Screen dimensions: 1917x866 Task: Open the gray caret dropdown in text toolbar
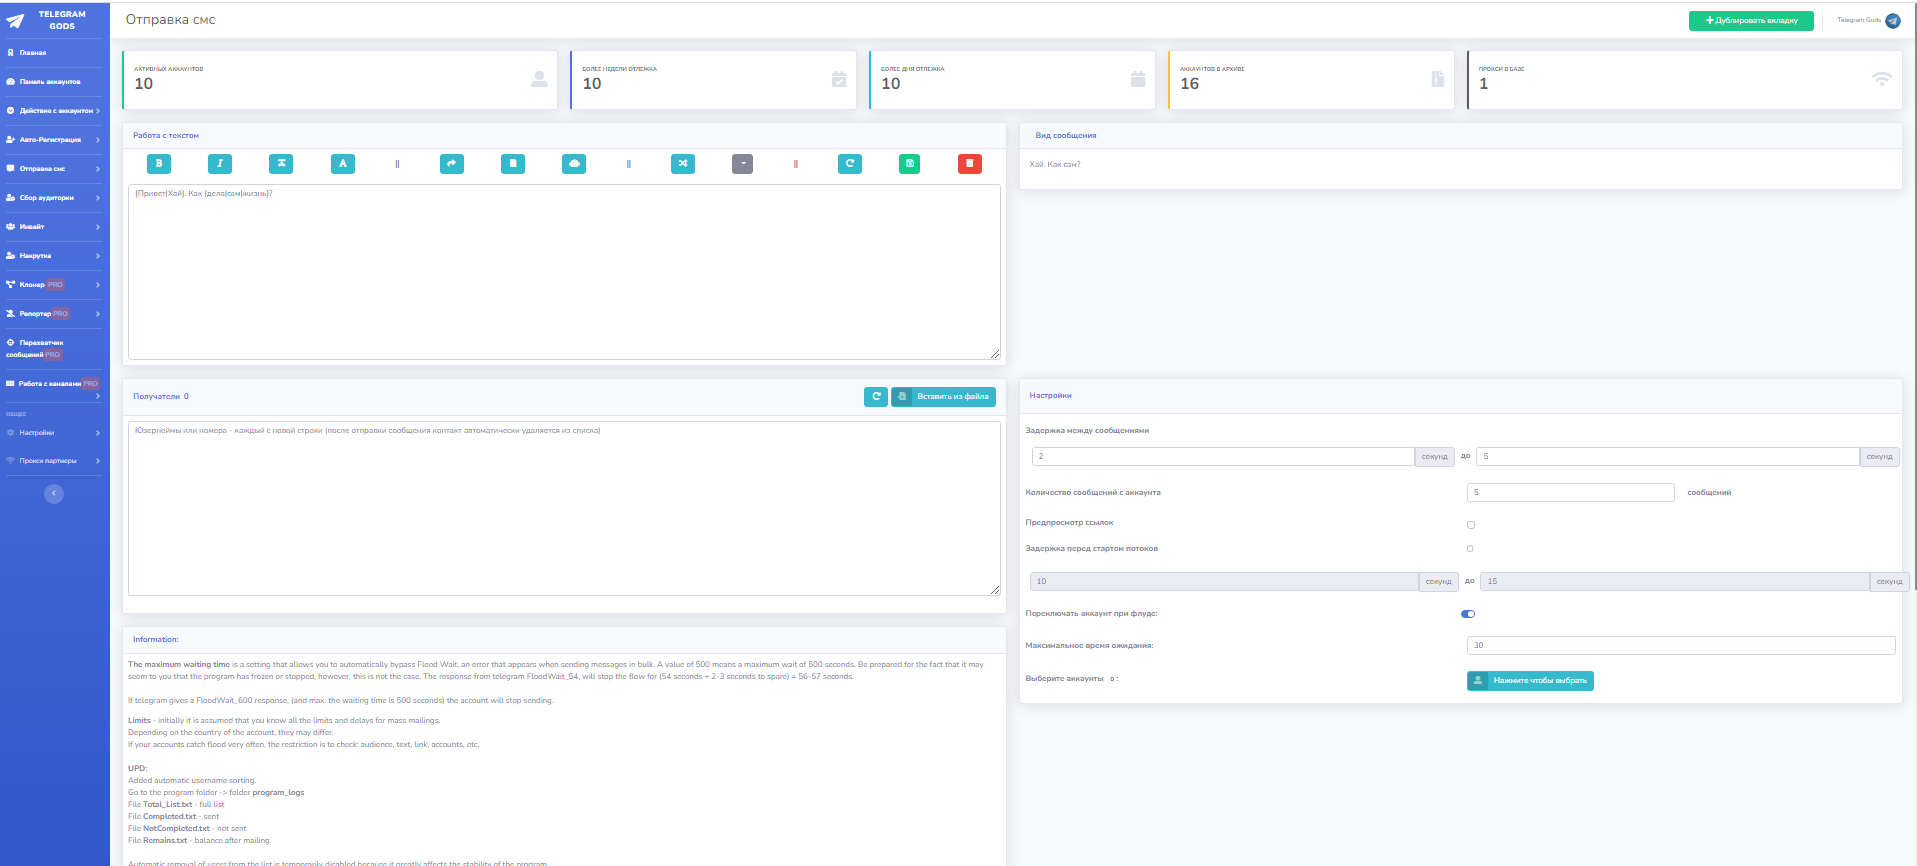(x=742, y=164)
